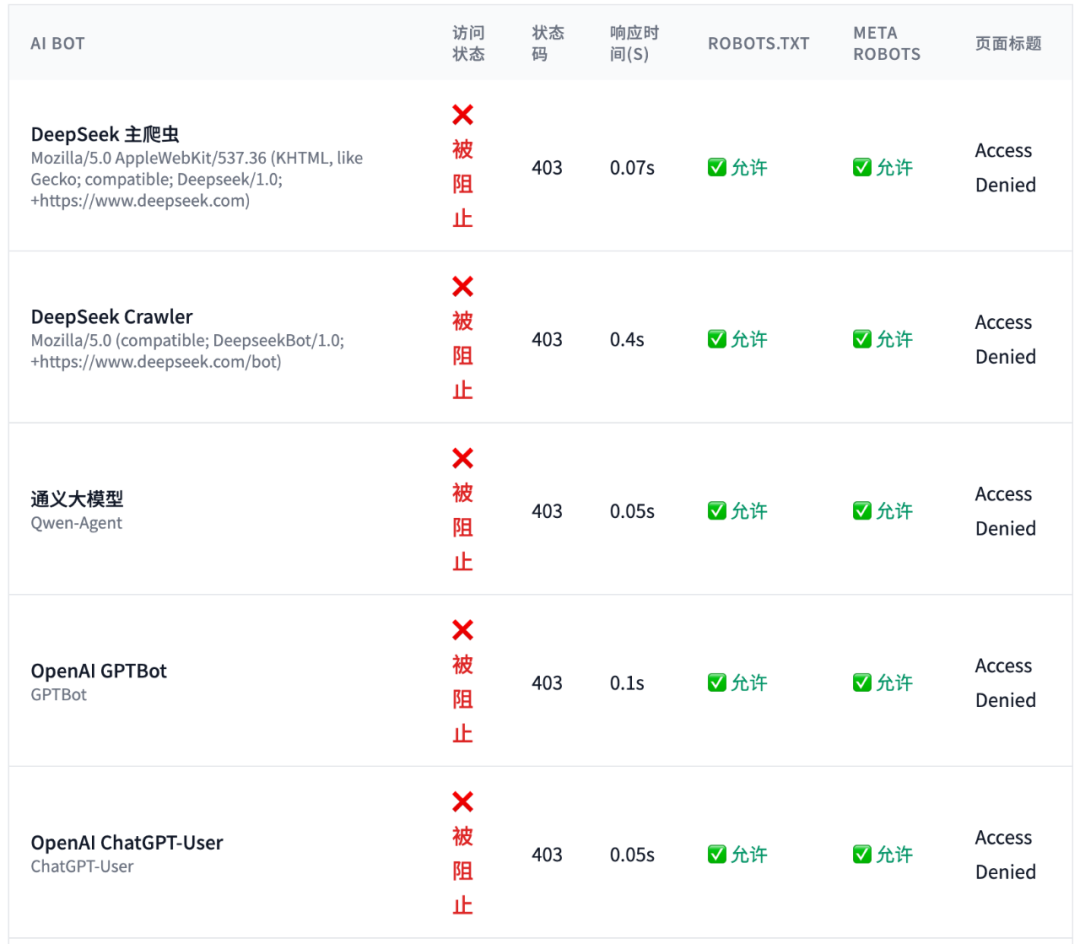
Task: Click the META ROBOTS green check for DeepSeek Crawler
Action: coord(862,340)
